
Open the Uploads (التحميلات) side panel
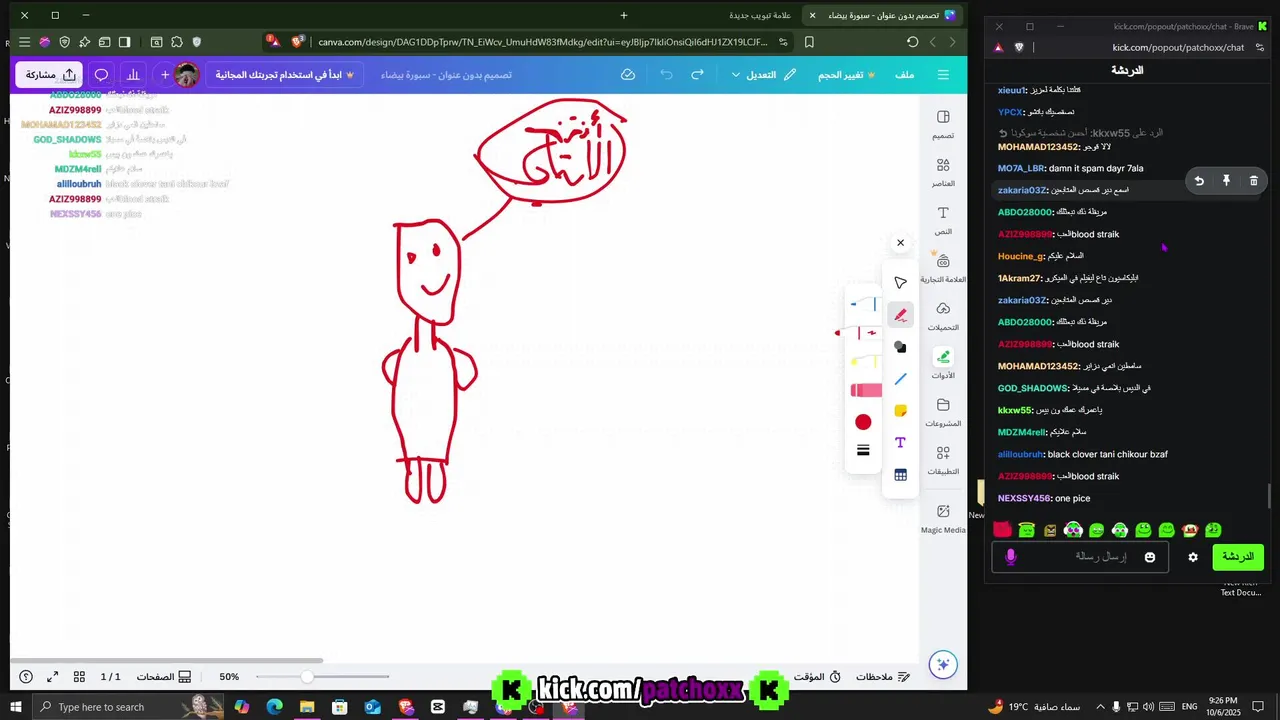(943, 316)
